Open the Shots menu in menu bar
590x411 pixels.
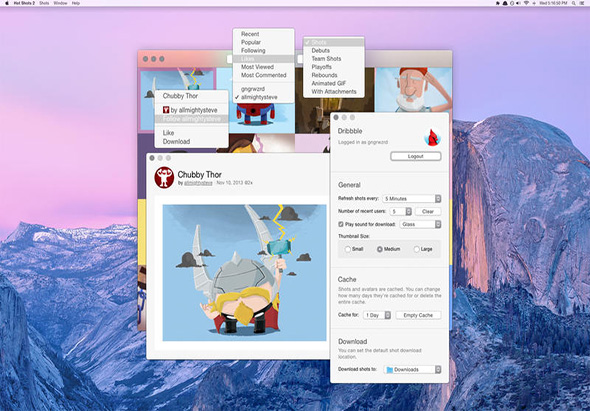click(x=44, y=3)
